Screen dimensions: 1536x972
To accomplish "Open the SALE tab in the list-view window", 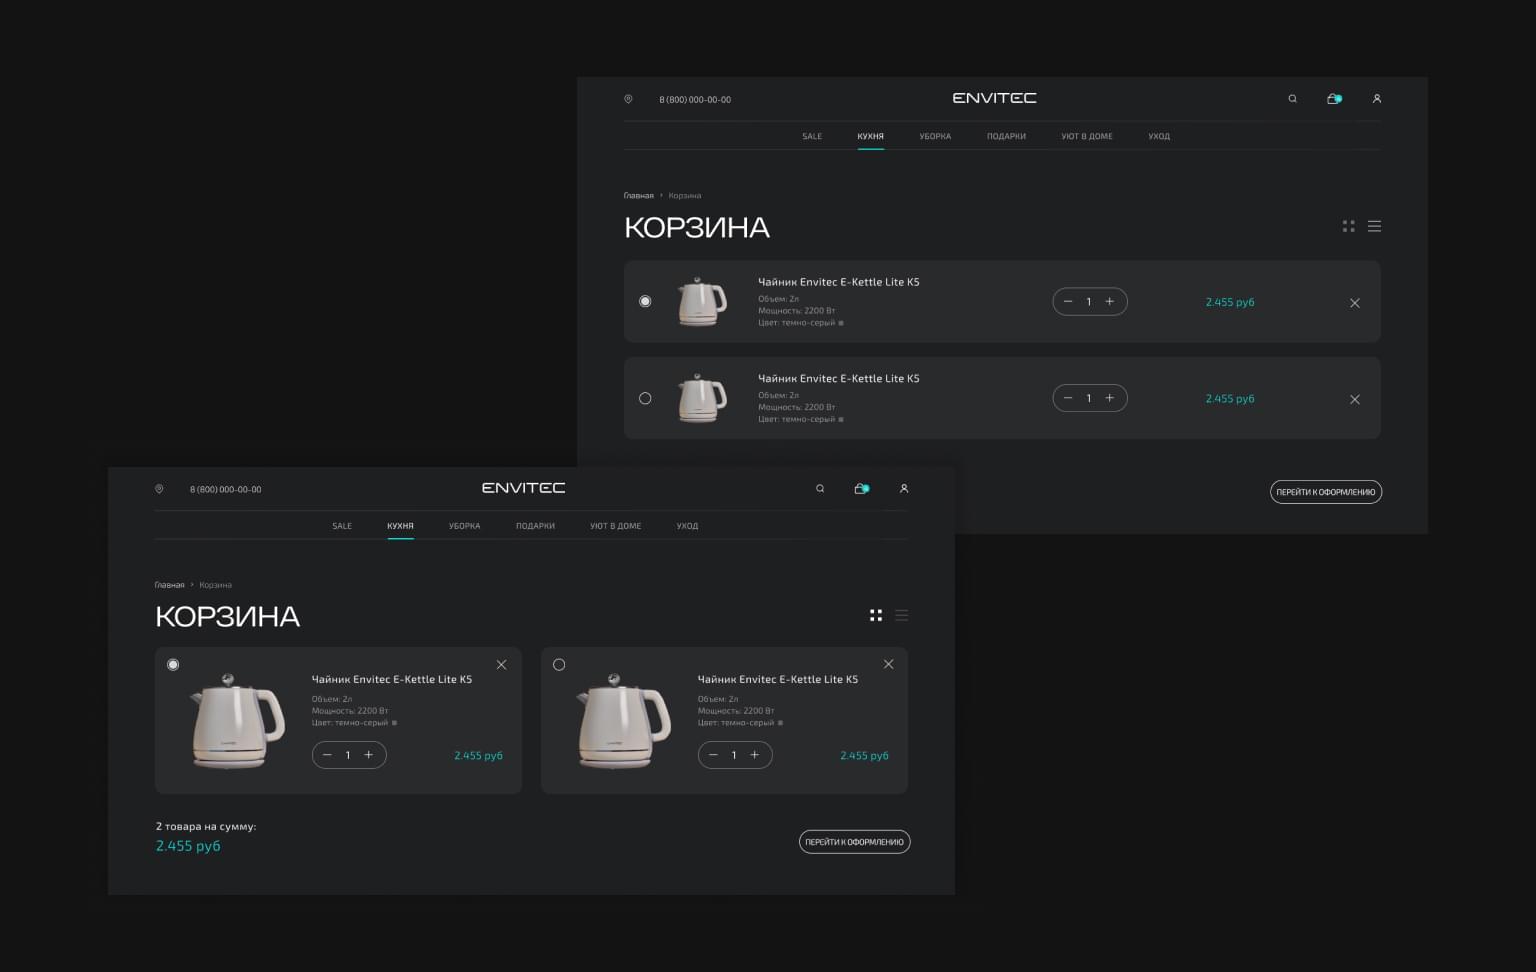I will coord(812,136).
